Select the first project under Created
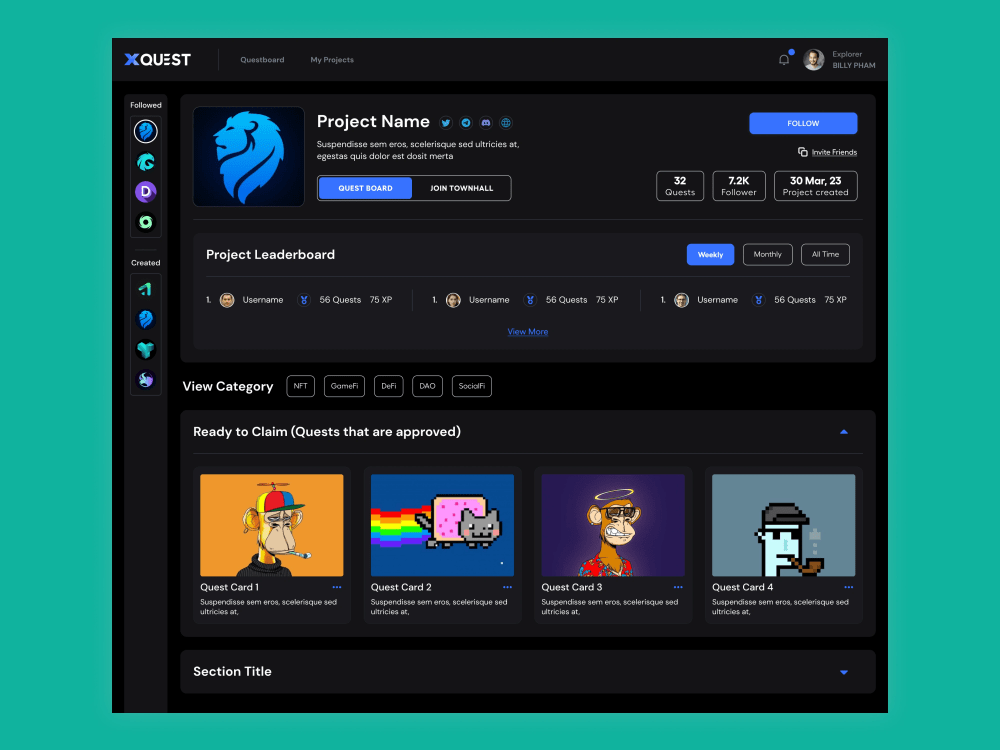The height and width of the screenshot is (750, 1000). click(x=145, y=289)
